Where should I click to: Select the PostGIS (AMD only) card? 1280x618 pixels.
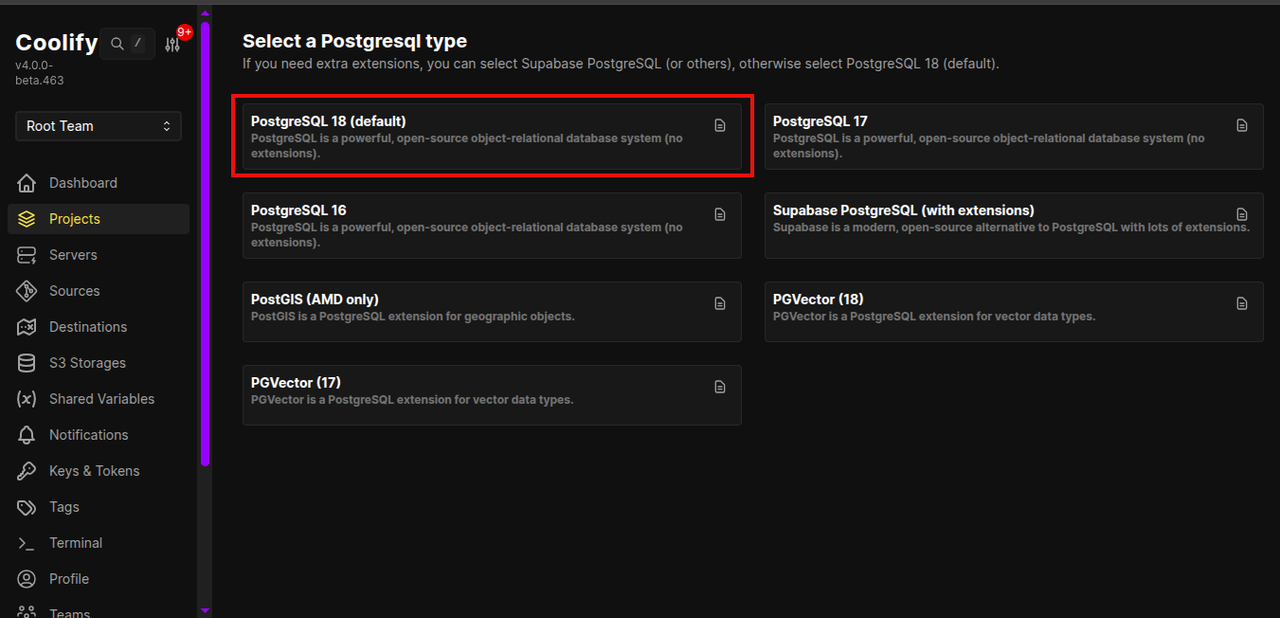[x=491, y=311]
